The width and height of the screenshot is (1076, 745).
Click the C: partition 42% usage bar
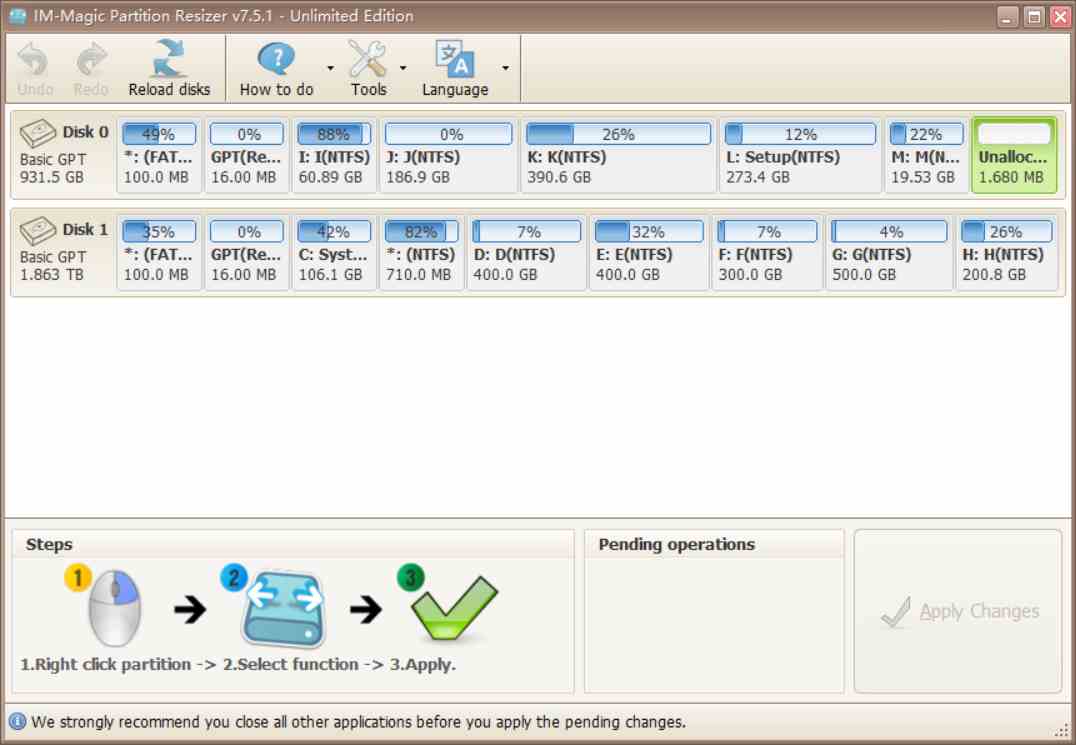coord(334,231)
